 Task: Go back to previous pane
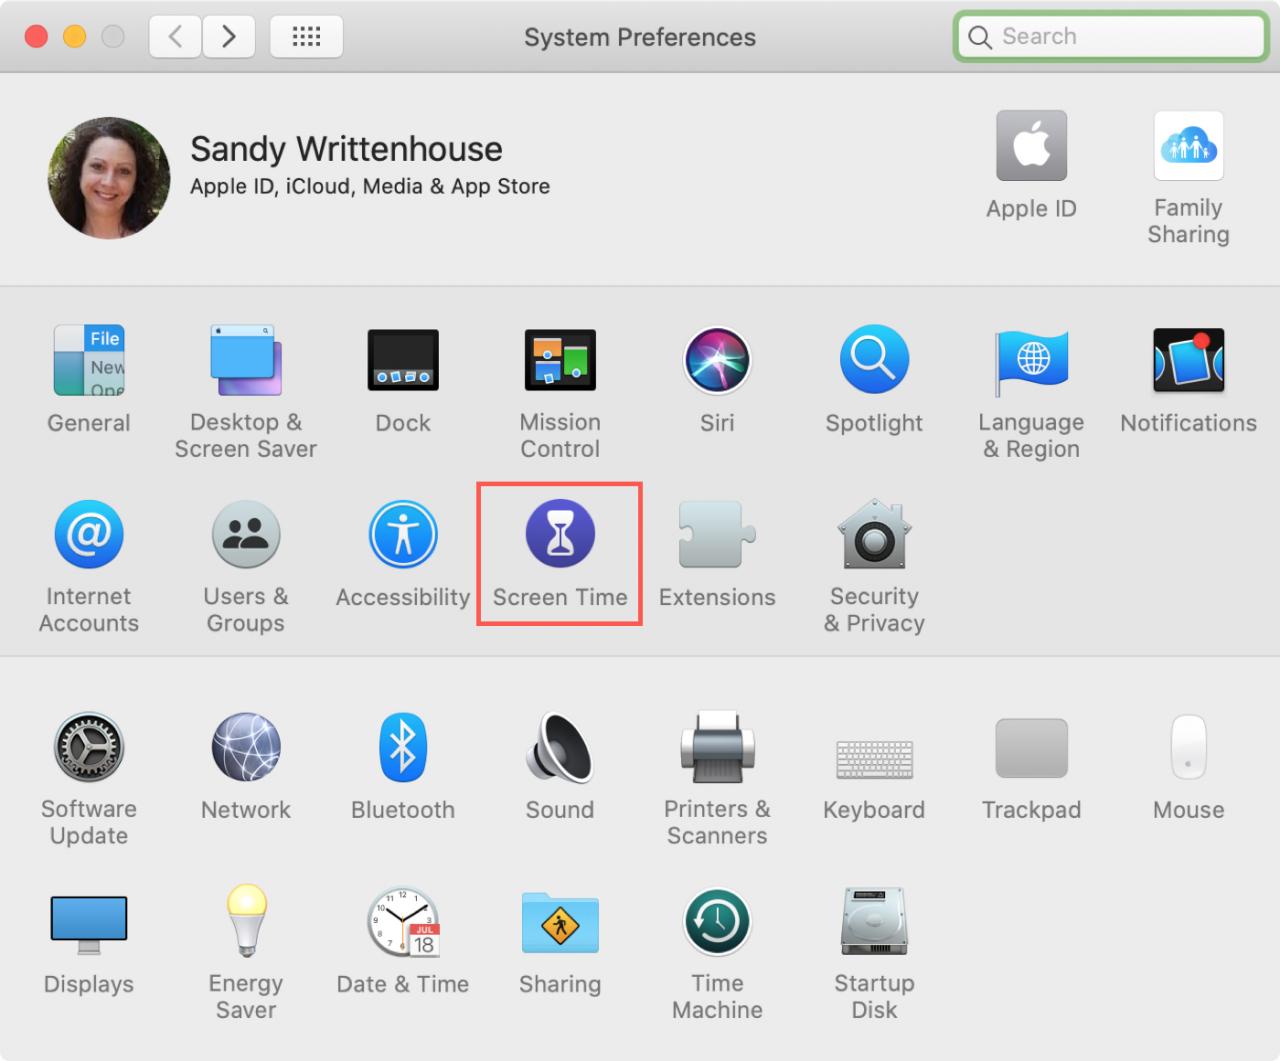pyautogui.click(x=175, y=37)
